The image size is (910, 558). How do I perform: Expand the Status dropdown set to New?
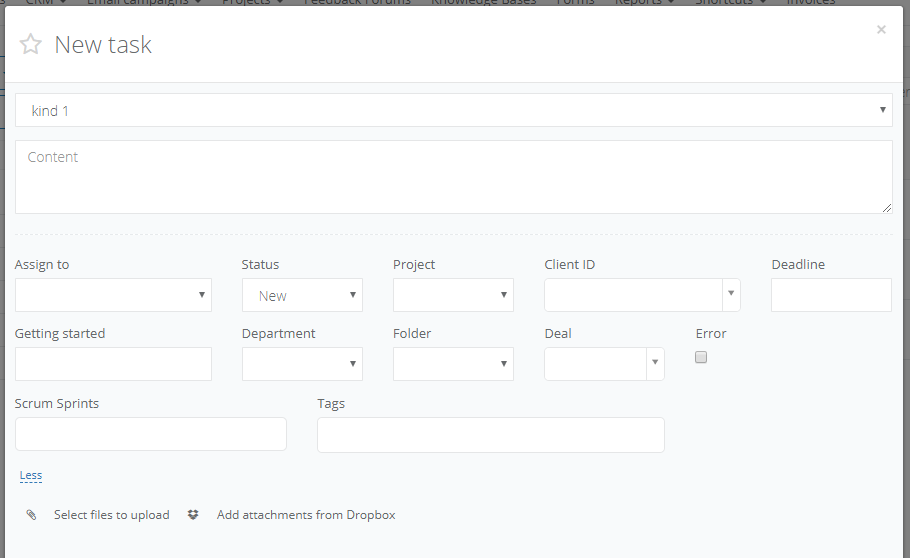pos(302,295)
